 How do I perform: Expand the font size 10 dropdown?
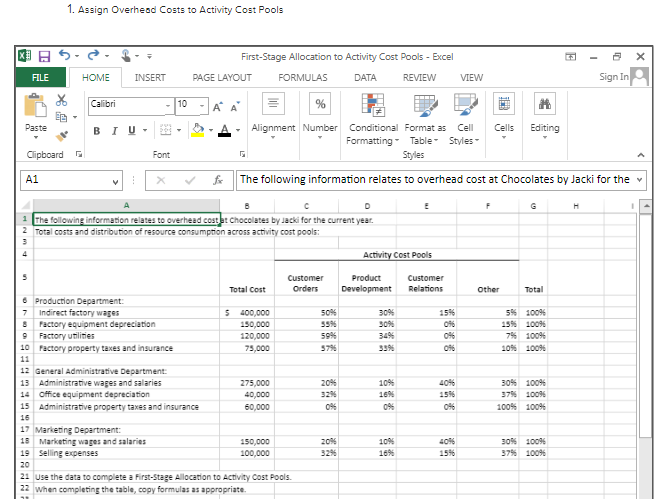pyautogui.click(x=202, y=105)
